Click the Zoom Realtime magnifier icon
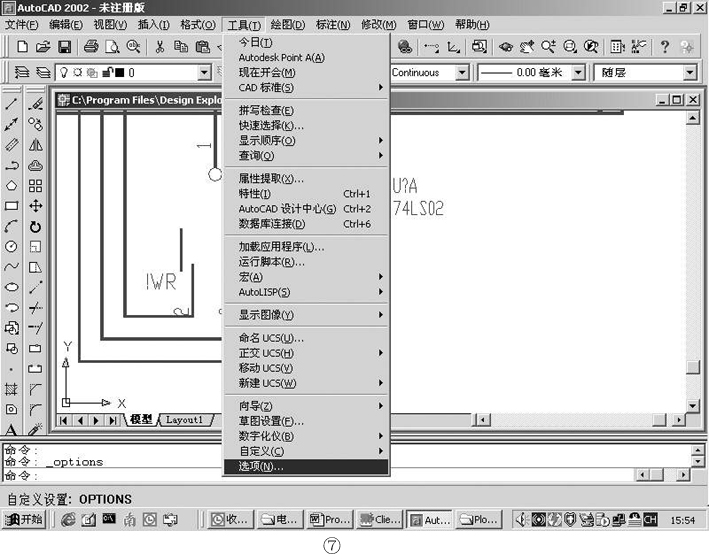The width and height of the screenshot is (709, 559). tap(548, 47)
